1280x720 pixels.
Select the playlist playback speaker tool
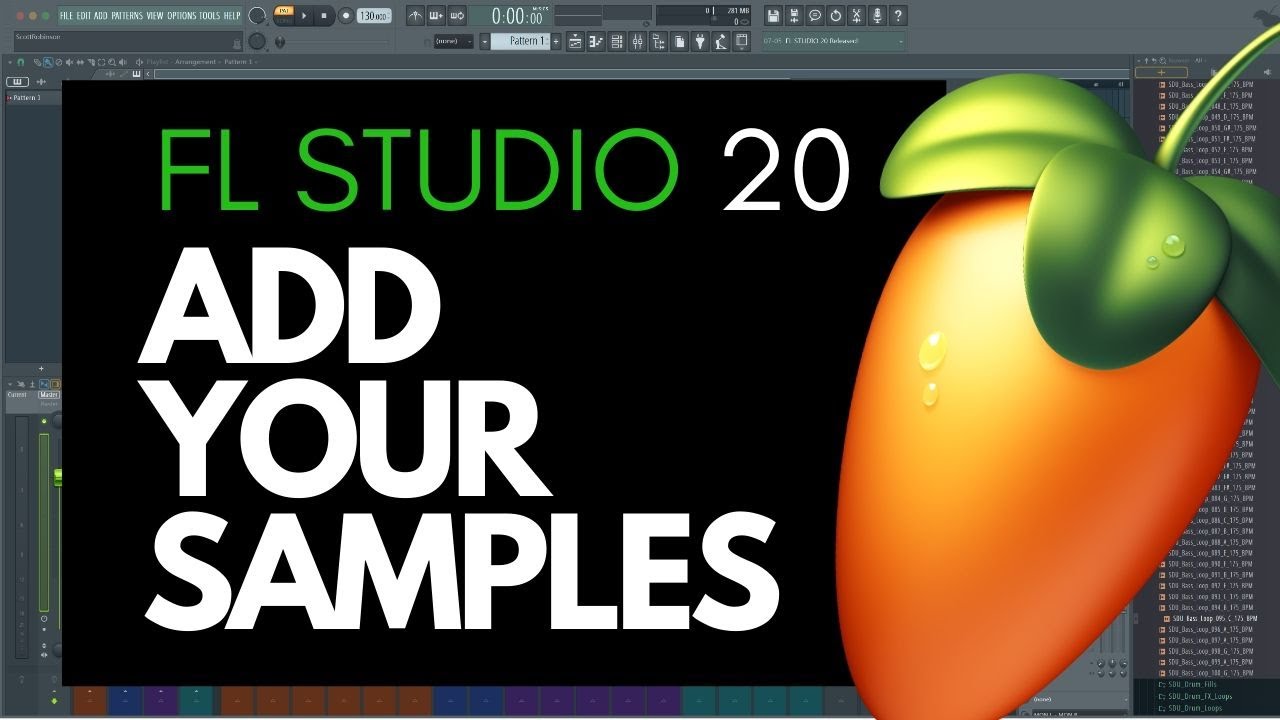[122, 62]
